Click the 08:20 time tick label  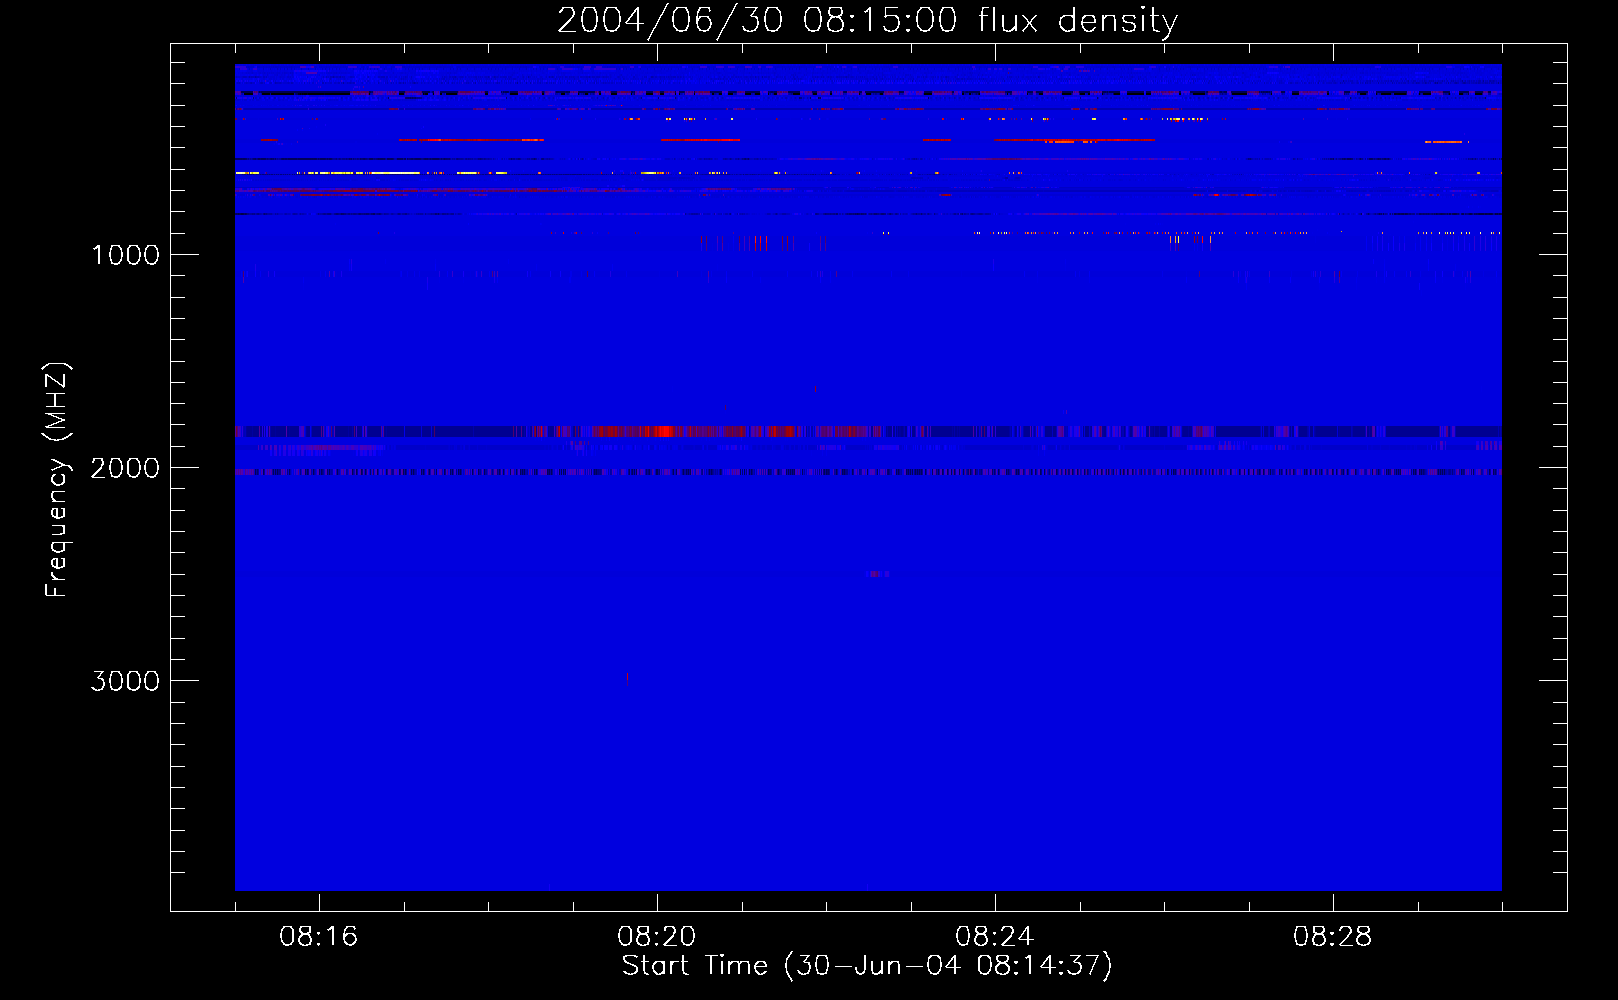[657, 937]
